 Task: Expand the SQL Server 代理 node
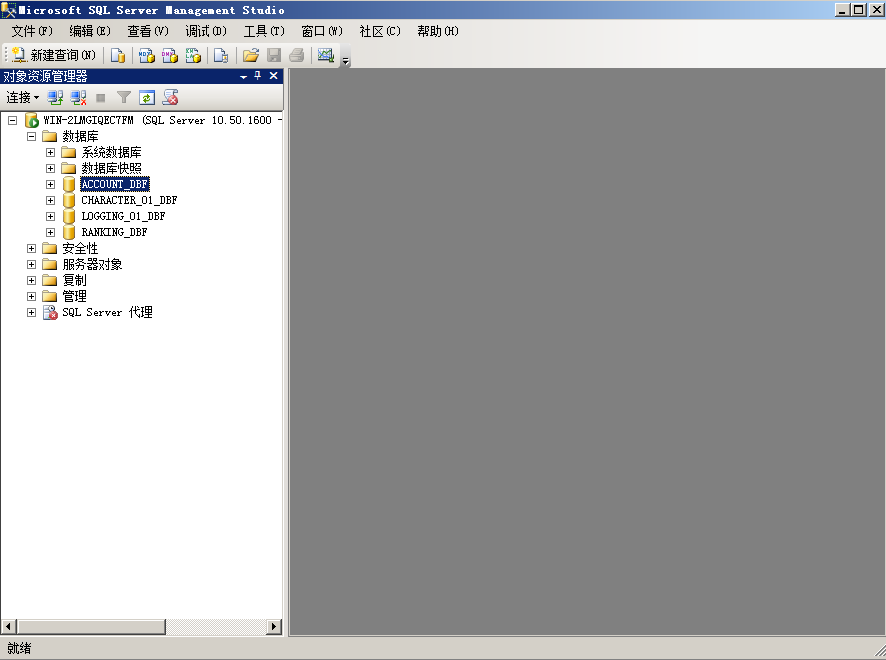click(32, 312)
